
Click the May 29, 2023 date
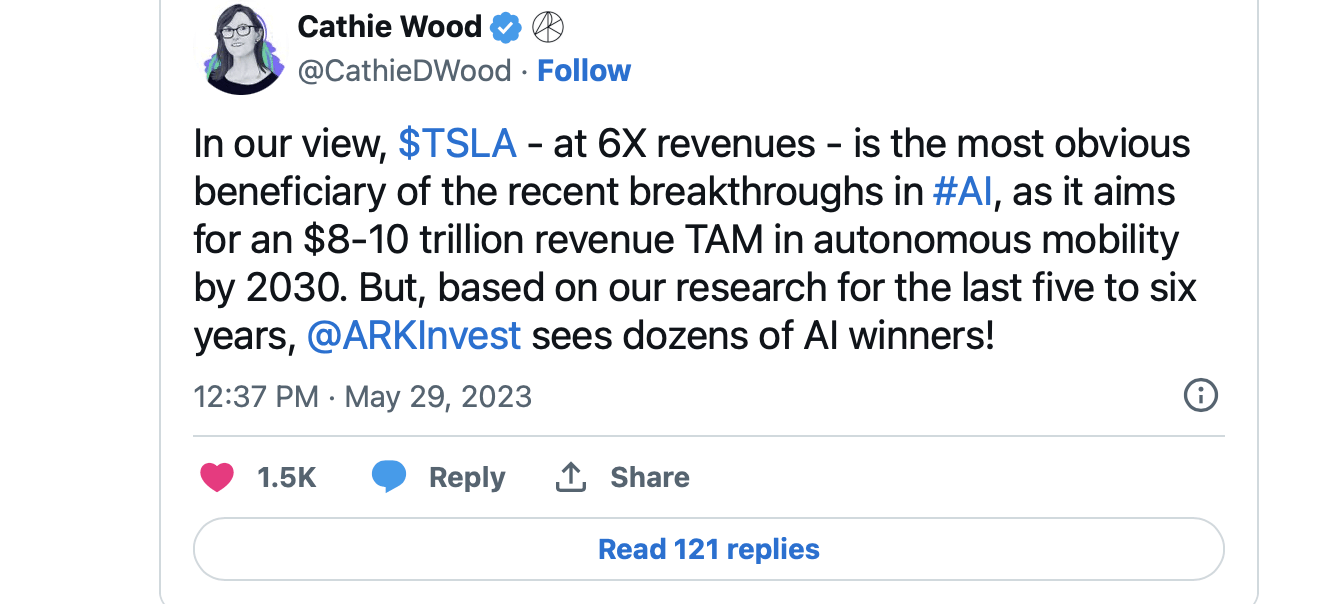coord(438,397)
